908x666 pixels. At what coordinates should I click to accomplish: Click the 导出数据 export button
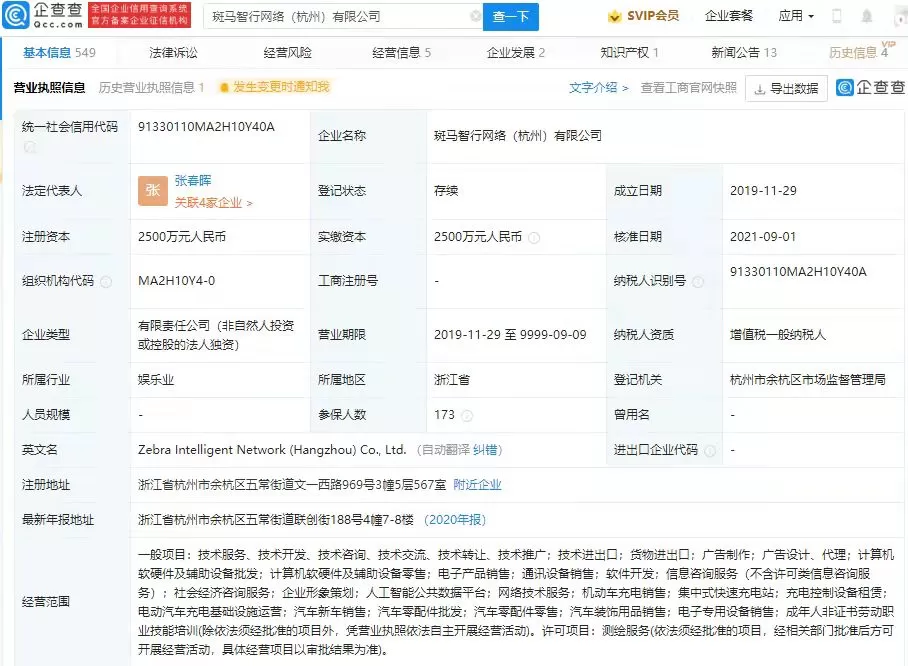click(x=786, y=89)
